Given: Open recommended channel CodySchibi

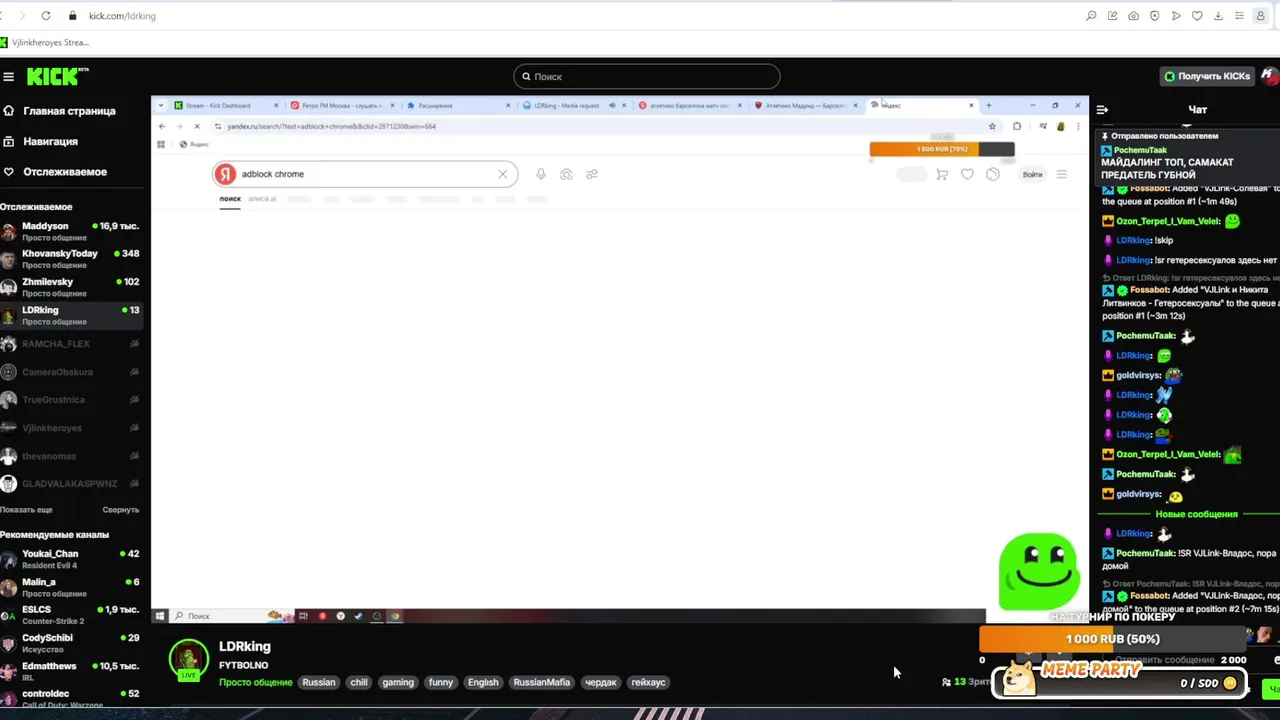Looking at the screenshot, I should tap(71, 643).
